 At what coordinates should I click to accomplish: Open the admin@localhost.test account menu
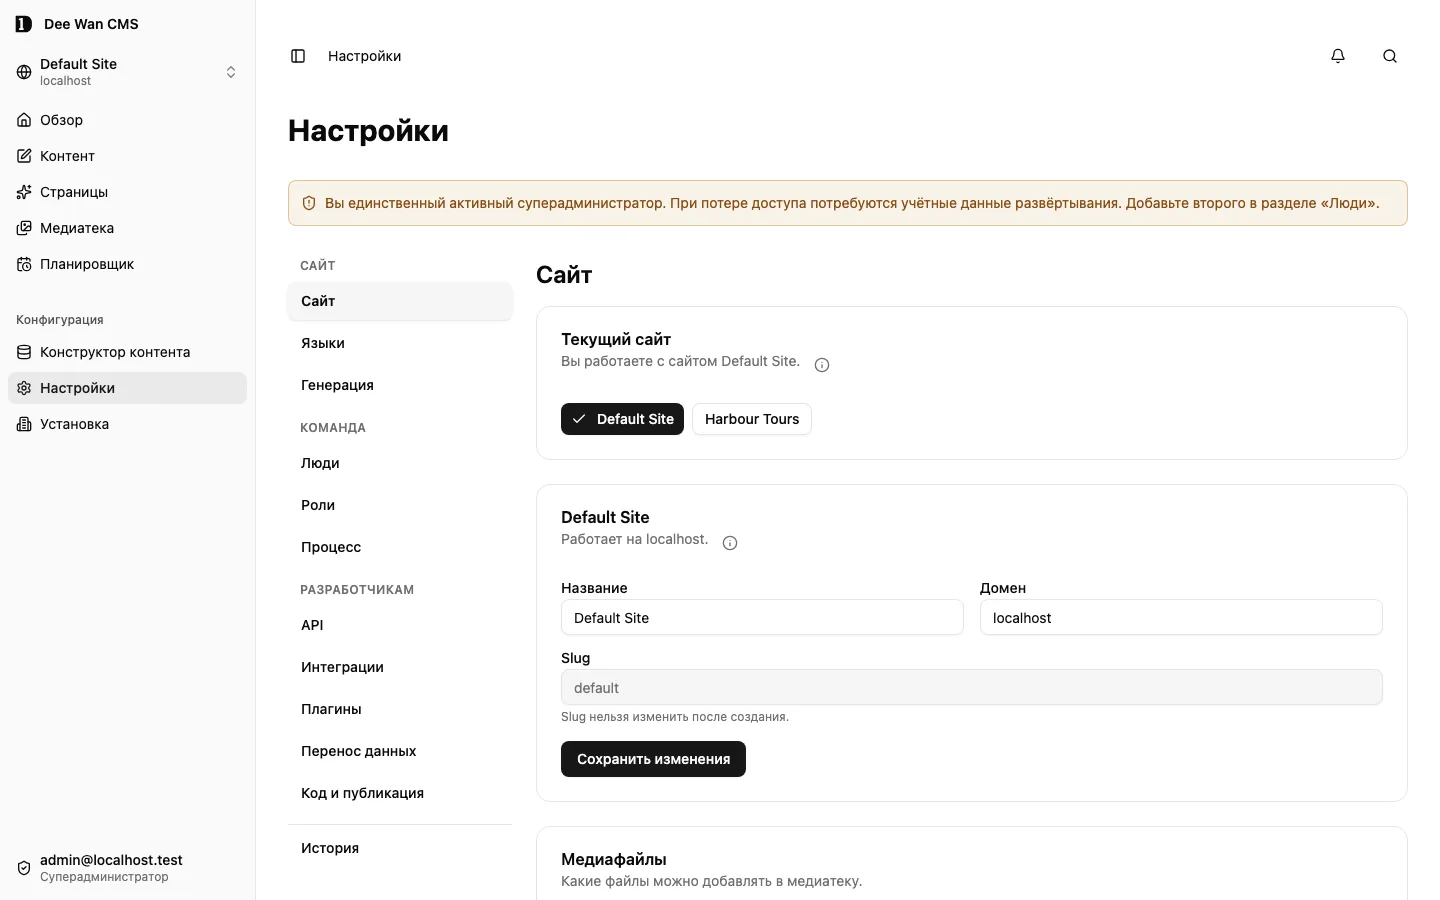(127, 868)
